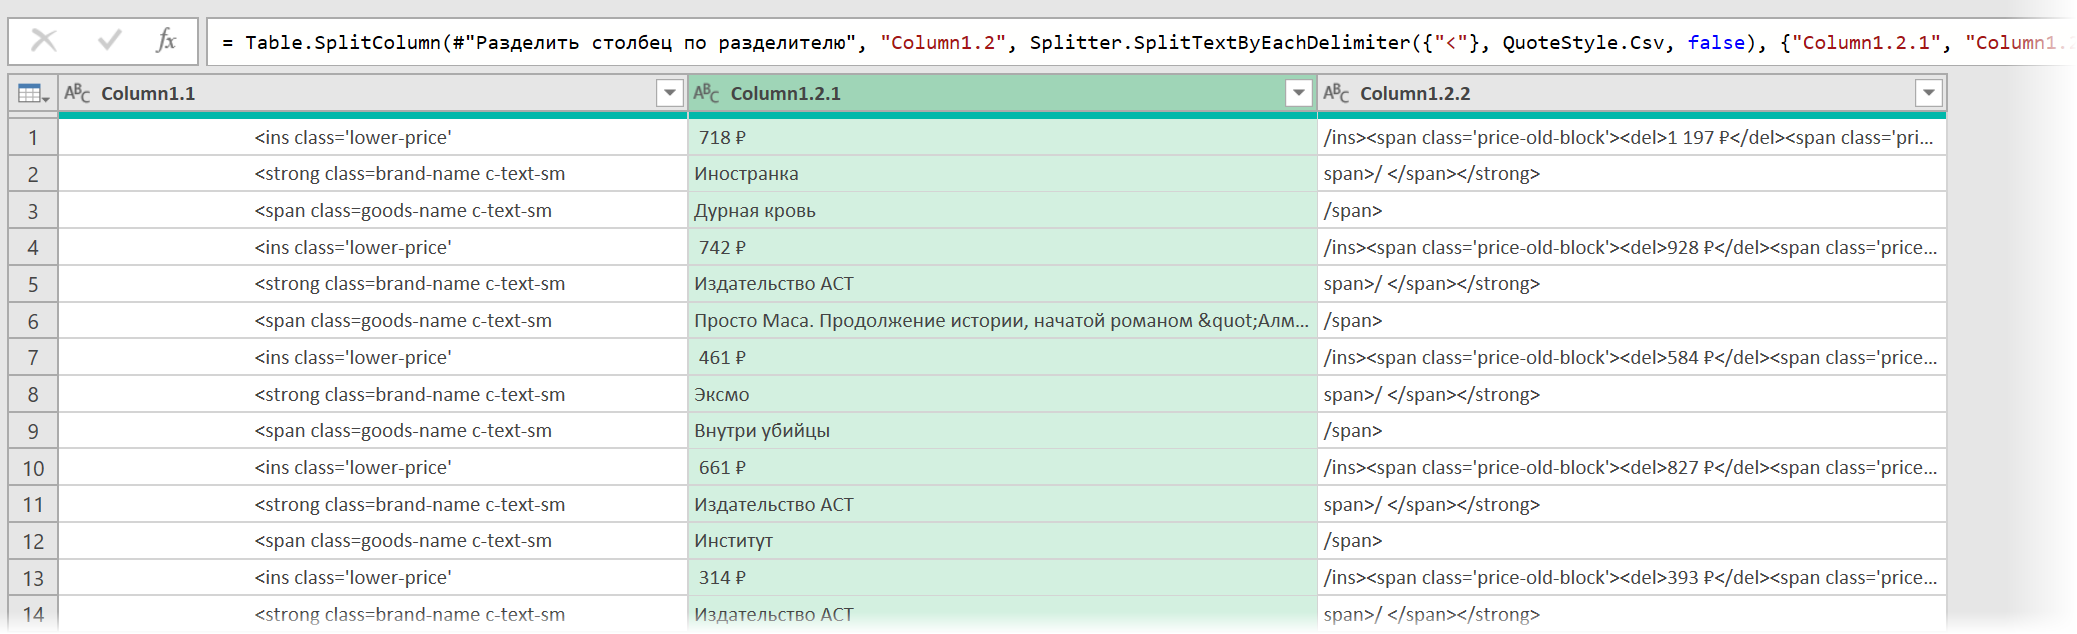Viewport: 2077px width, 634px height.
Task: Click the cell containing 'Иностранка'
Action: [1002, 174]
